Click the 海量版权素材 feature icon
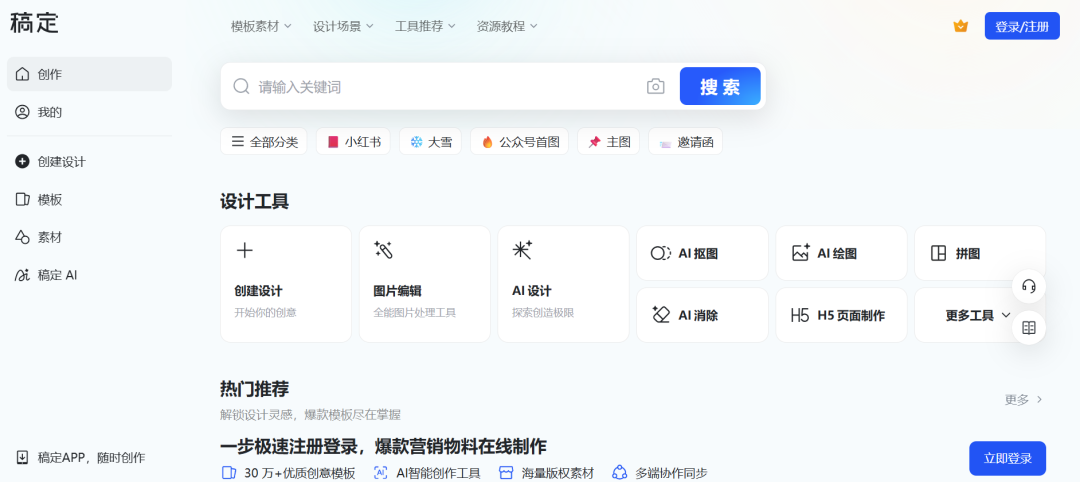The height and width of the screenshot is (482, 1080). [x=507, y=472]
